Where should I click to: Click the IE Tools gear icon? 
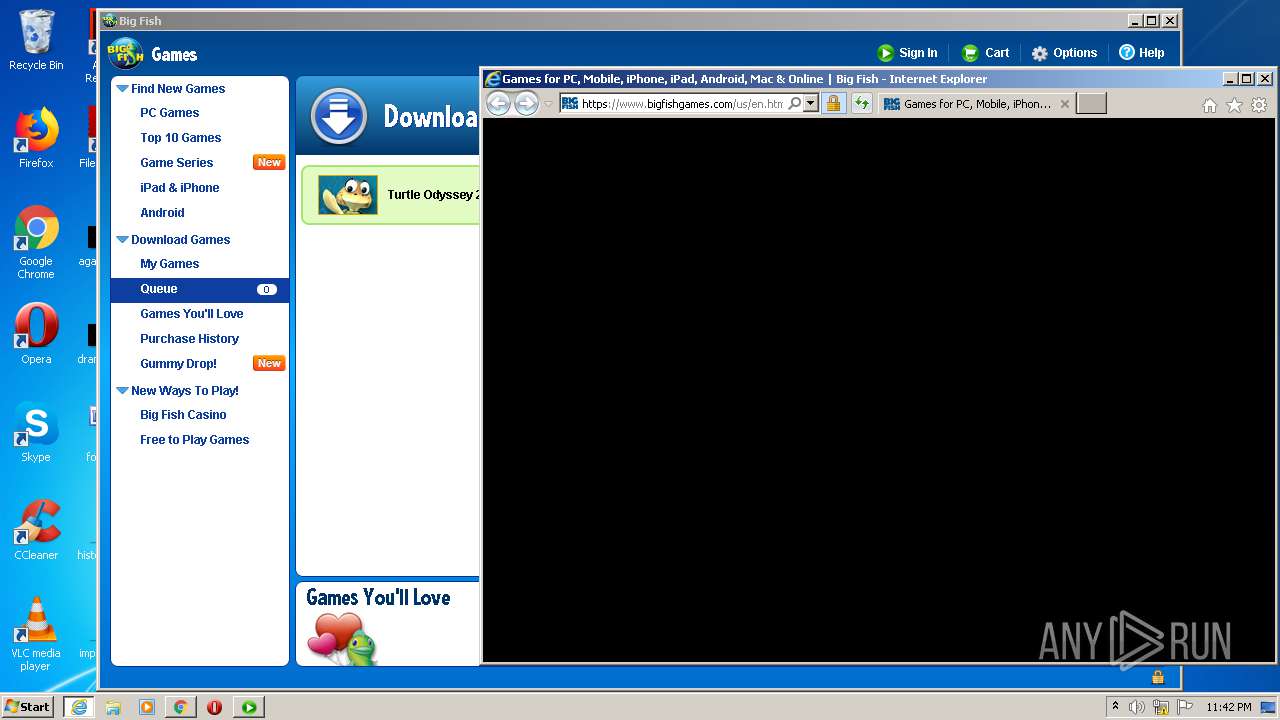pyautogui.click(x=1259, y=105)
